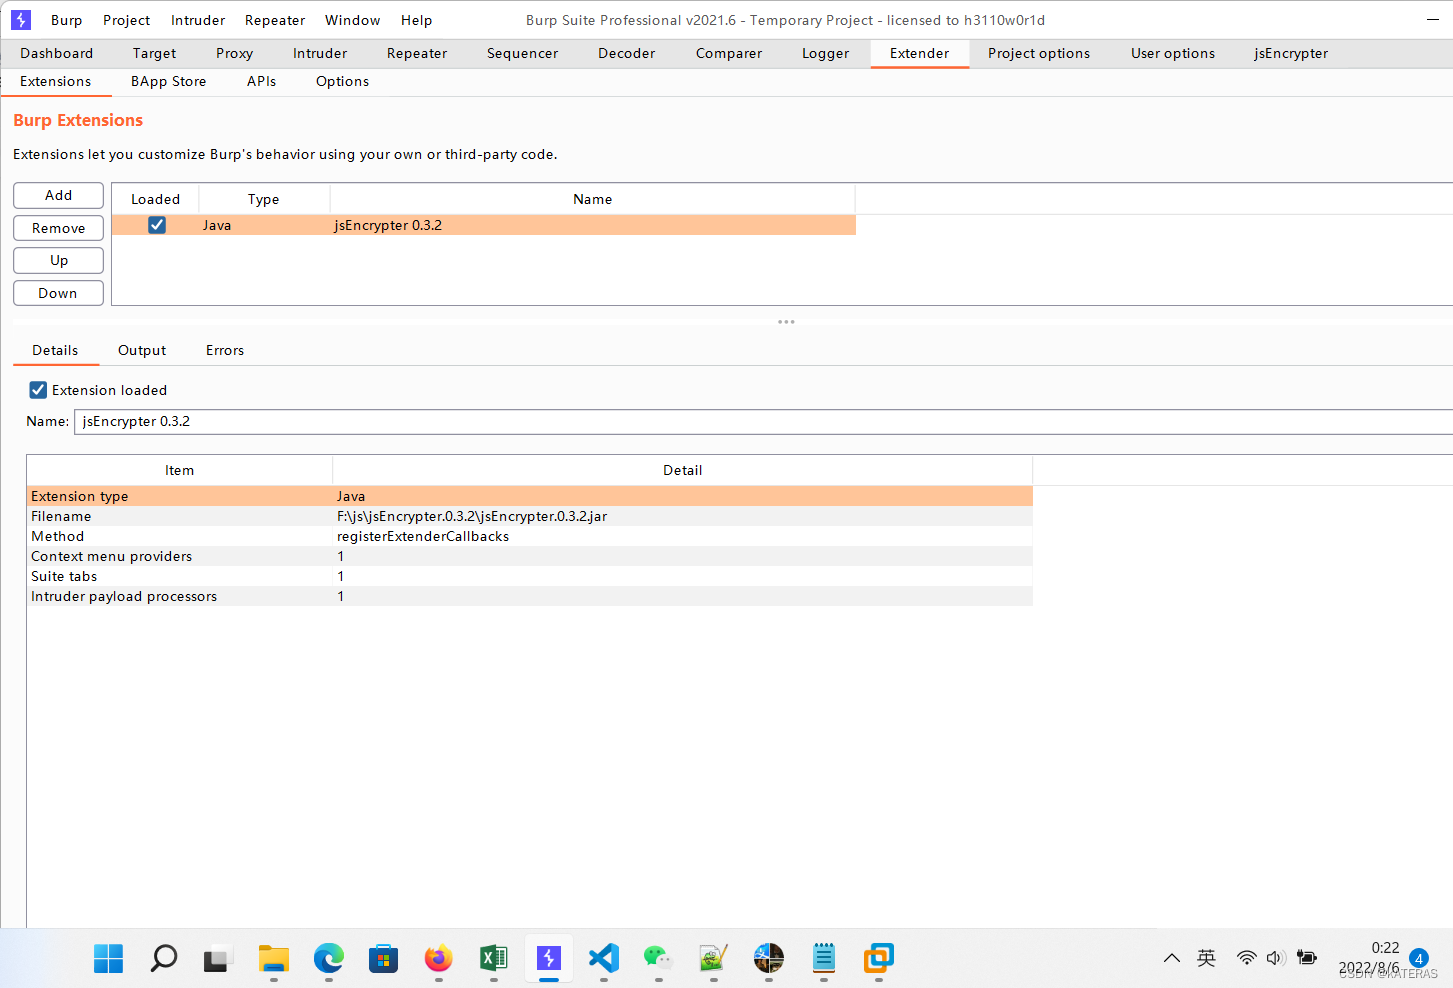The width and height of the screenshot is (1453, 988).
Task: Open the Repeater menu in the menu bar
Action: [275, 20]
